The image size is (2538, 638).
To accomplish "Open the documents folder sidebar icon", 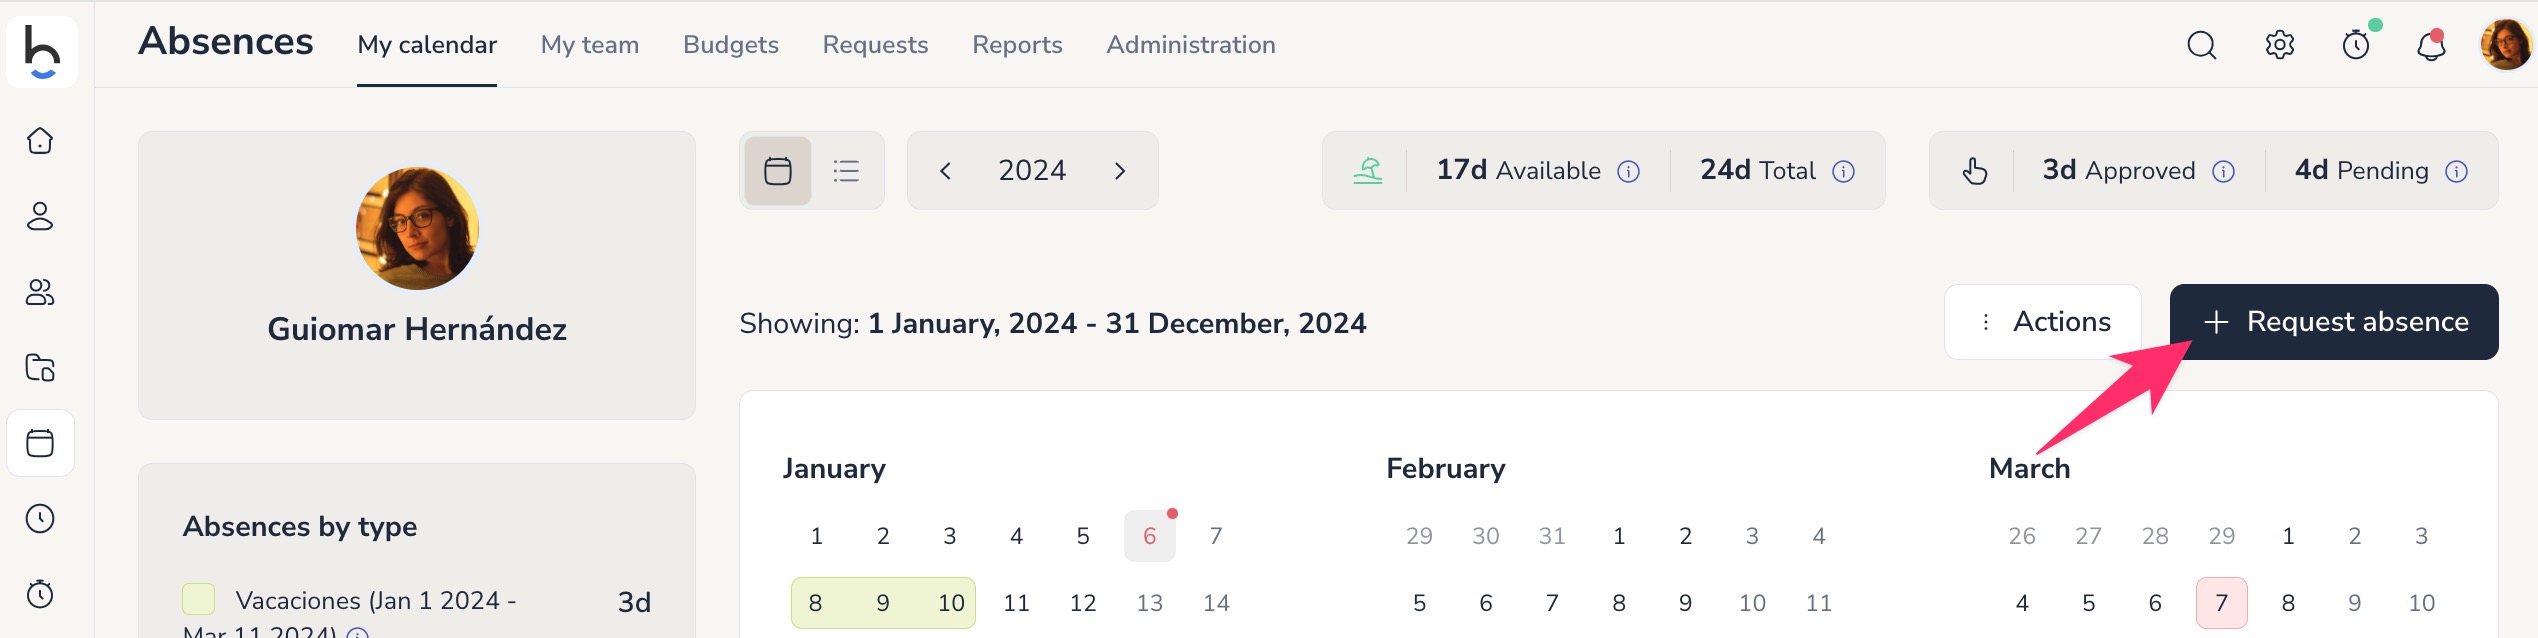I will point(40,368).
